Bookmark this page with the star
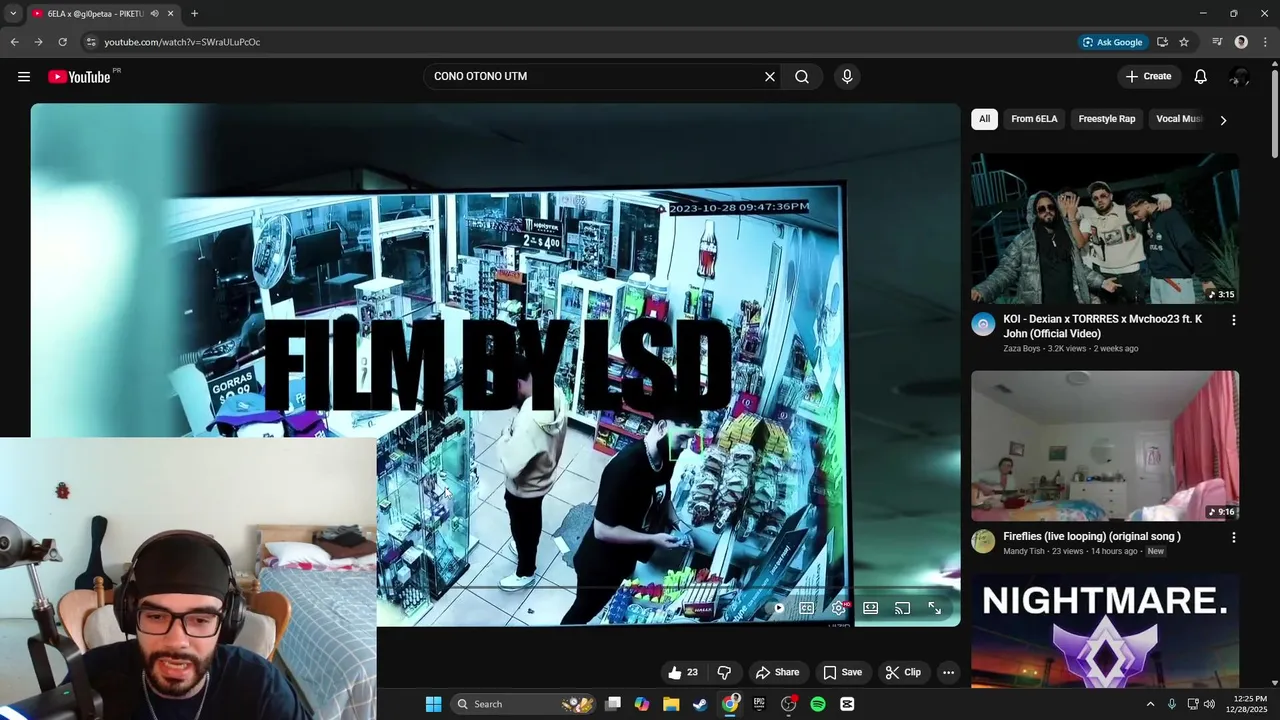Viewport: 1280px width, 720px height. pos(1184,42)
